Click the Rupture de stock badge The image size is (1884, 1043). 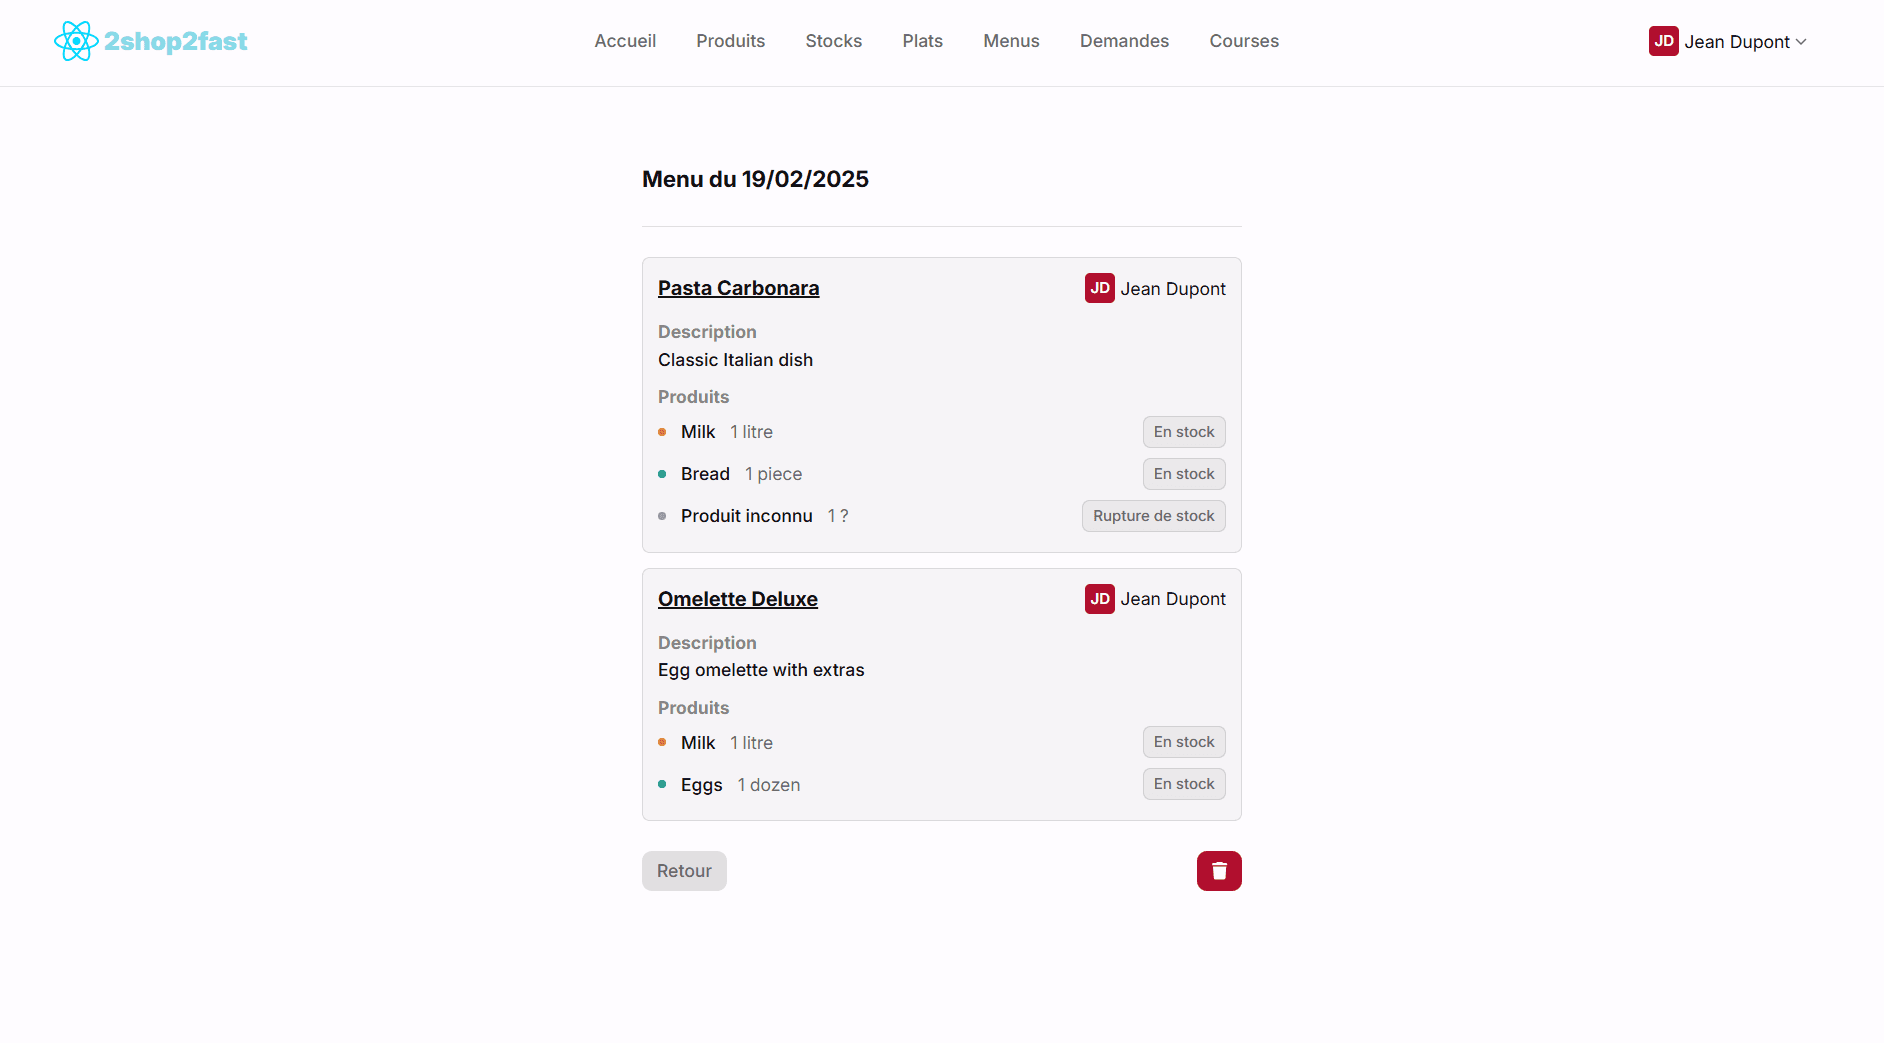(1153, 516)
